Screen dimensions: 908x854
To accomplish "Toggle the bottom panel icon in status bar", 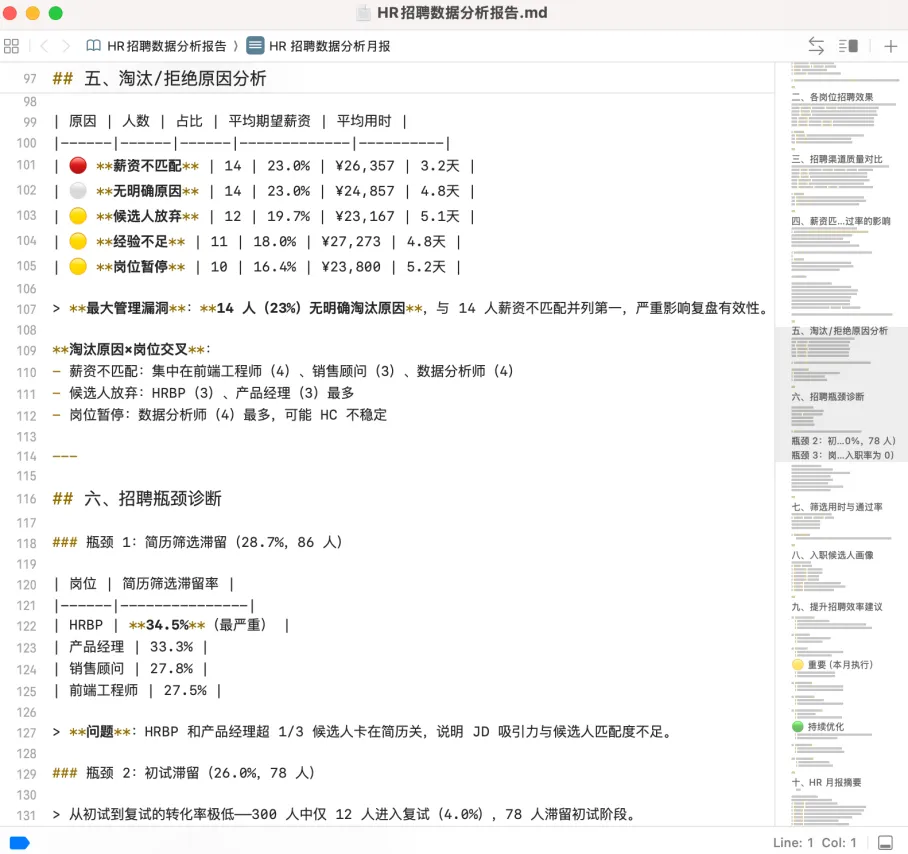I will [885, 842].
